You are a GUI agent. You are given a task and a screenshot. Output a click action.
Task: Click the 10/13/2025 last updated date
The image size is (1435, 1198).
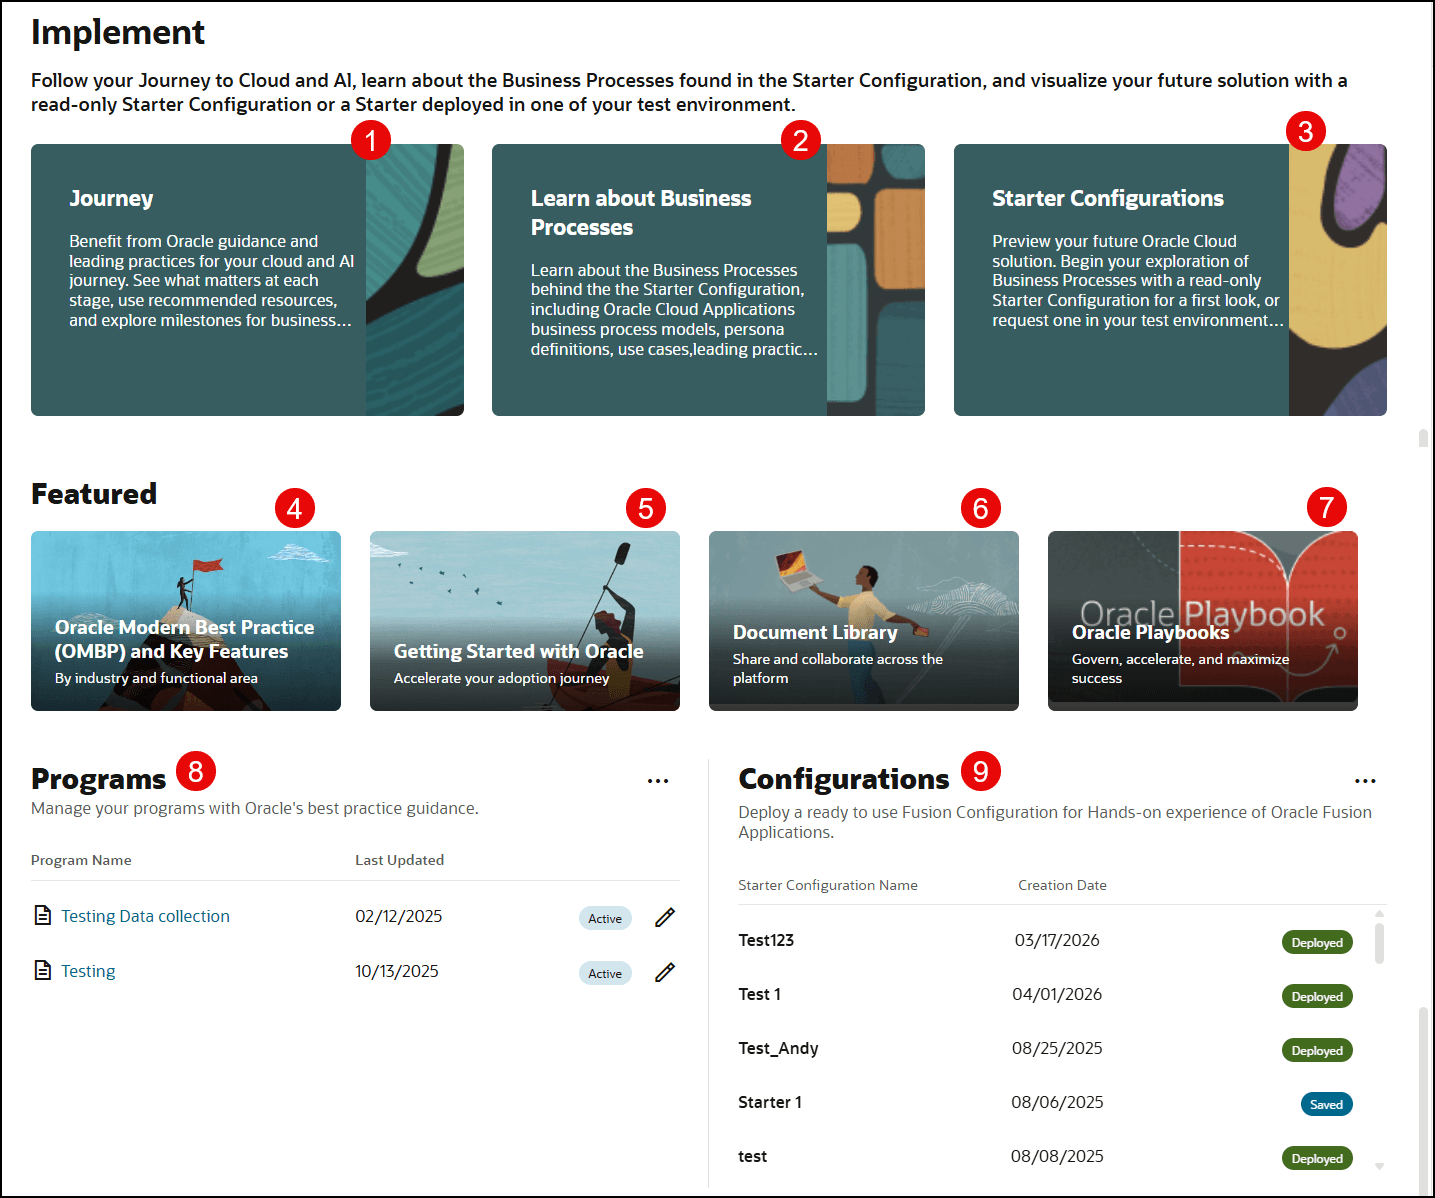pyautogui.click(x=397, y=971)
